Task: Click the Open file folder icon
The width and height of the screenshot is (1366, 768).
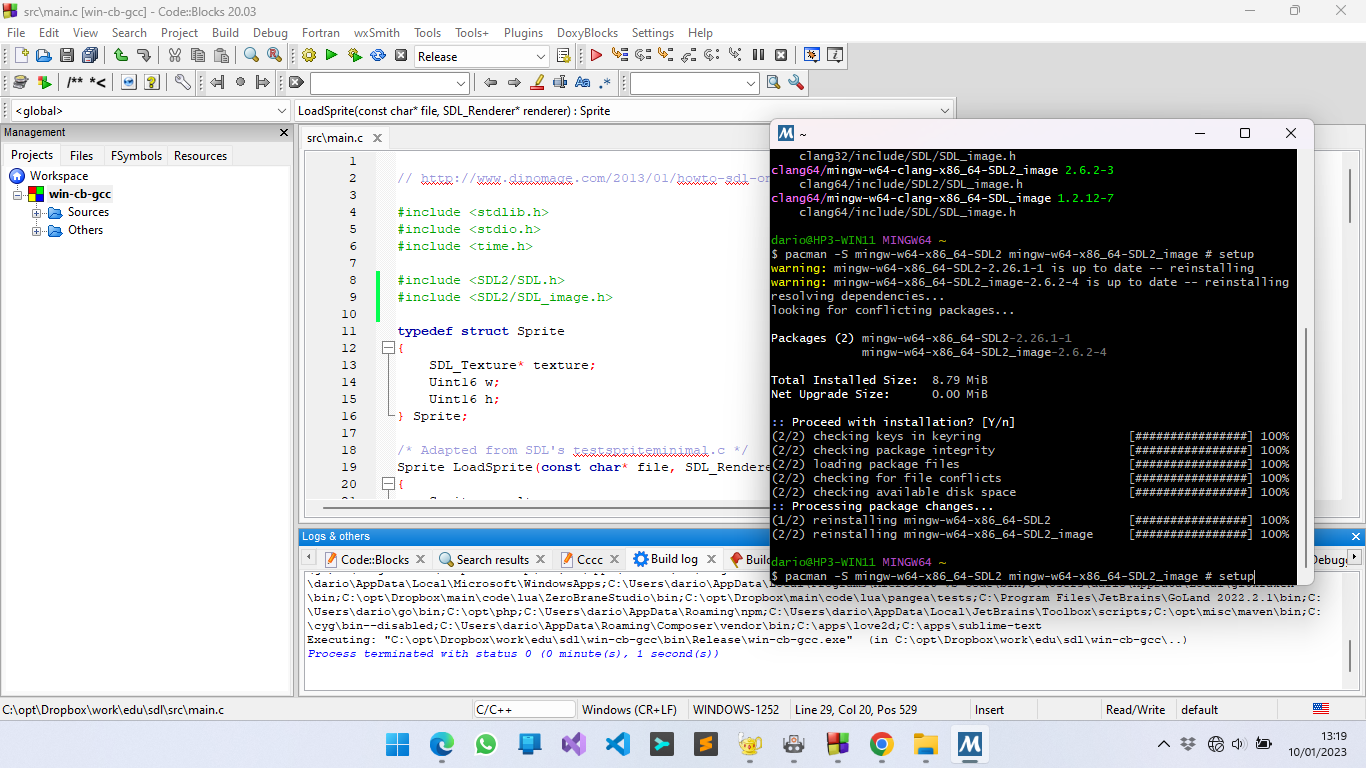Action: coord(43,56)
